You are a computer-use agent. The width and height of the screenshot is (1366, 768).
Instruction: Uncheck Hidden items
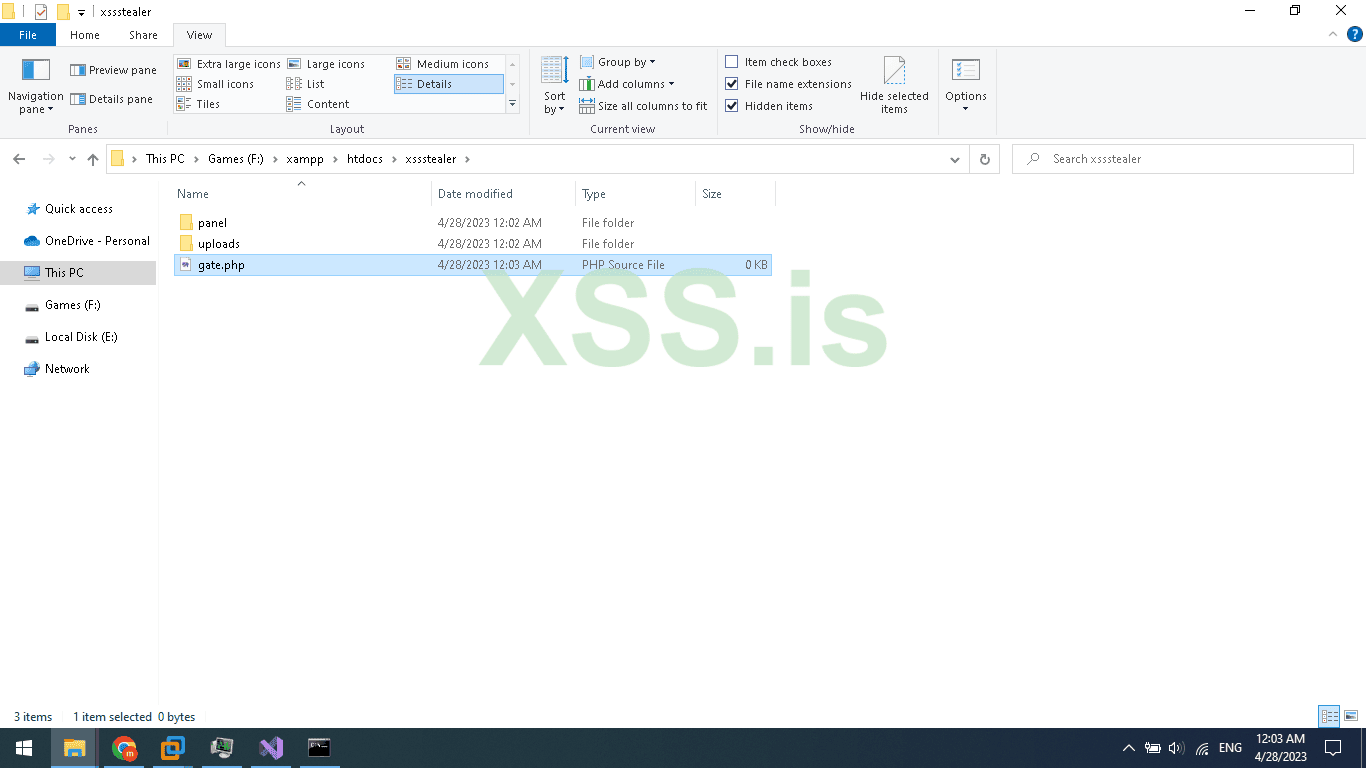coord(732,106)
